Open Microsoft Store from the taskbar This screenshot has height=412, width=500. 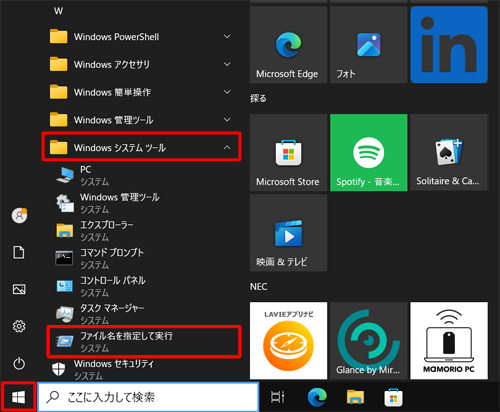click(393, 397)
